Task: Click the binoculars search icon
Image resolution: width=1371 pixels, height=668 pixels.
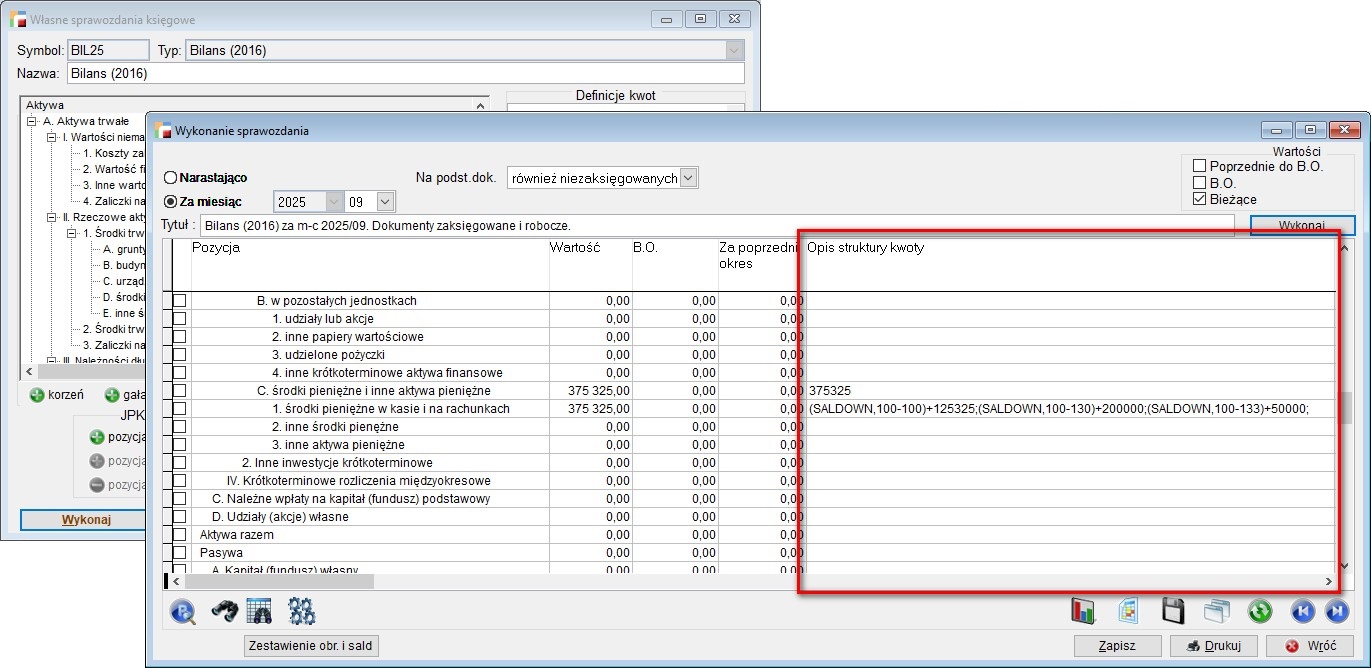Action: pyautogui.click(x=222, y=611)
